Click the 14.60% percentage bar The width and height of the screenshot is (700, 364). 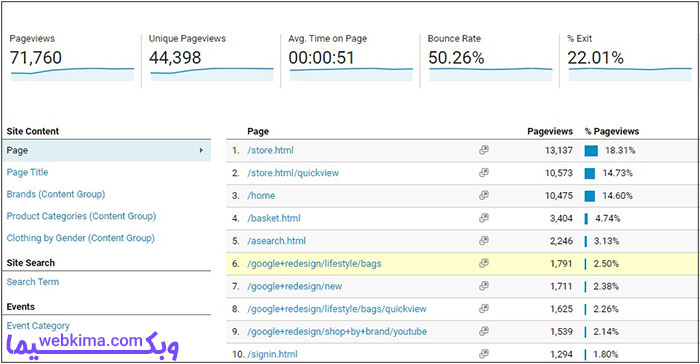pyautogui.click(x=590, y=196)
